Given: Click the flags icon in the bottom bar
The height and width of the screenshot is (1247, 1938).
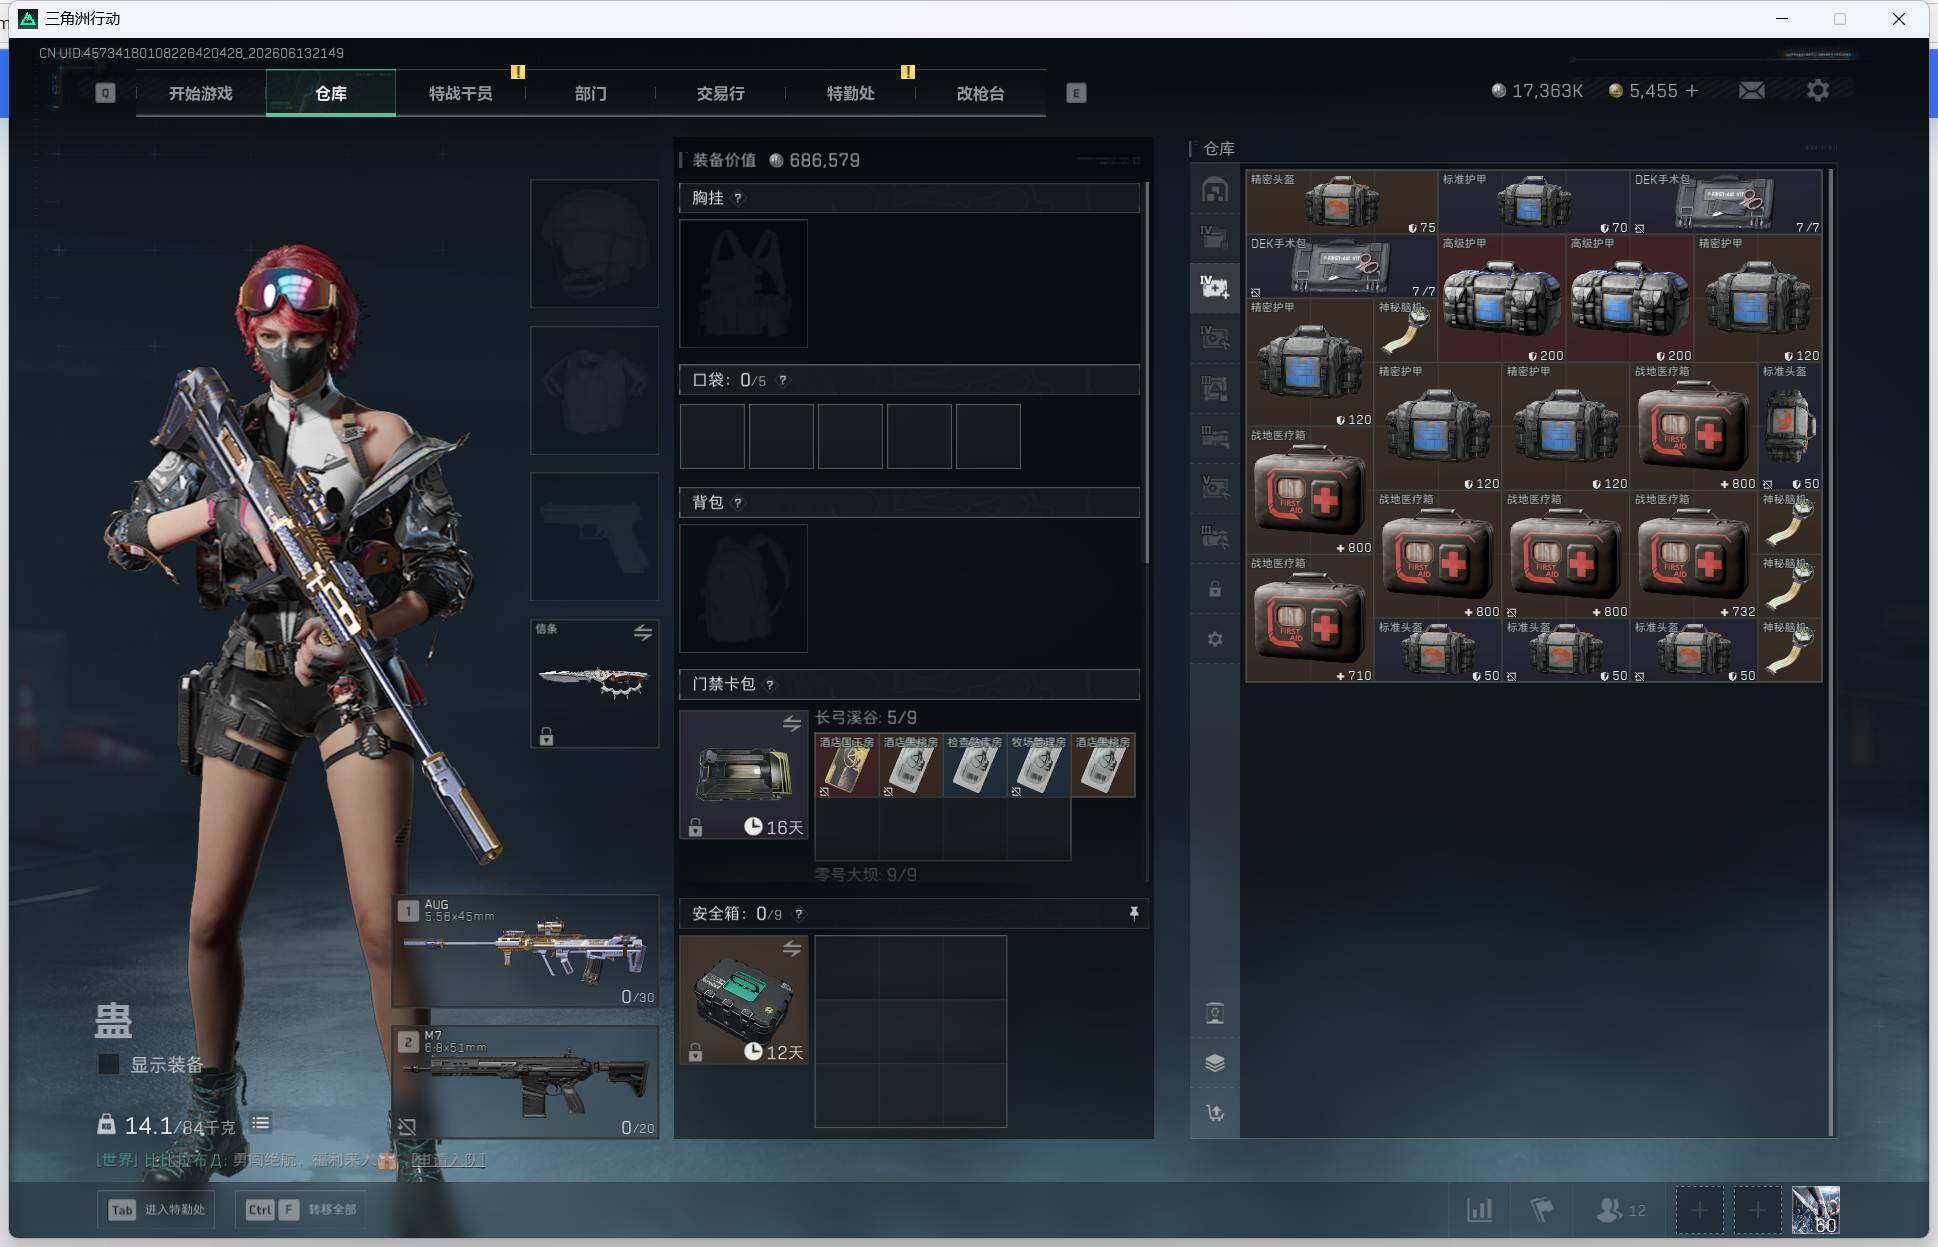Looking at the screenshot, I should 1542,1210.
